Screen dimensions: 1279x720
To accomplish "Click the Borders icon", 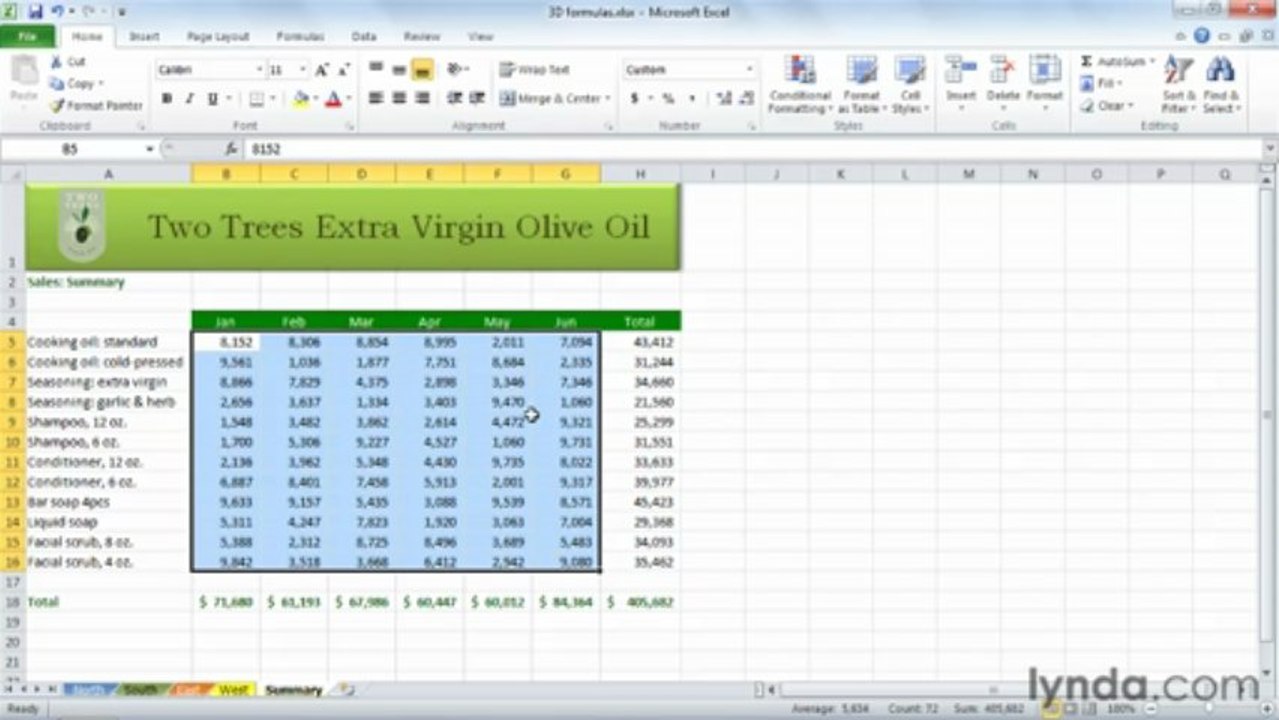I will [256, 99].
